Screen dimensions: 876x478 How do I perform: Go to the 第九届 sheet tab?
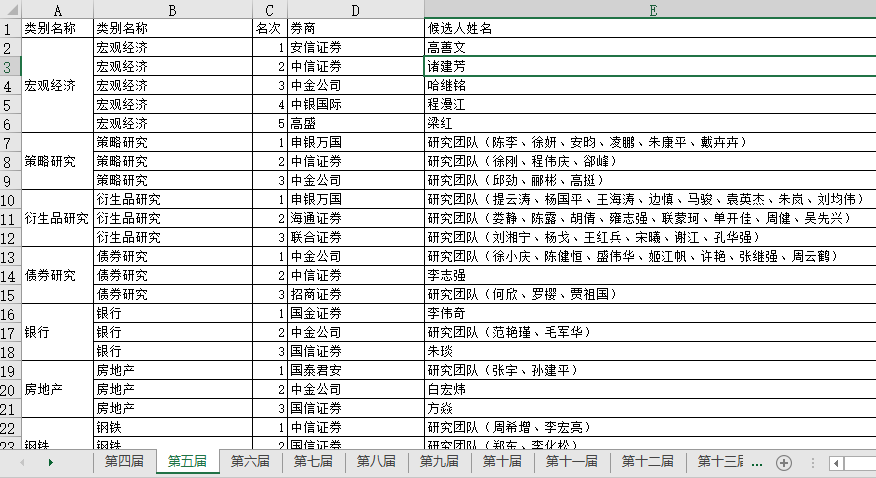440,461
